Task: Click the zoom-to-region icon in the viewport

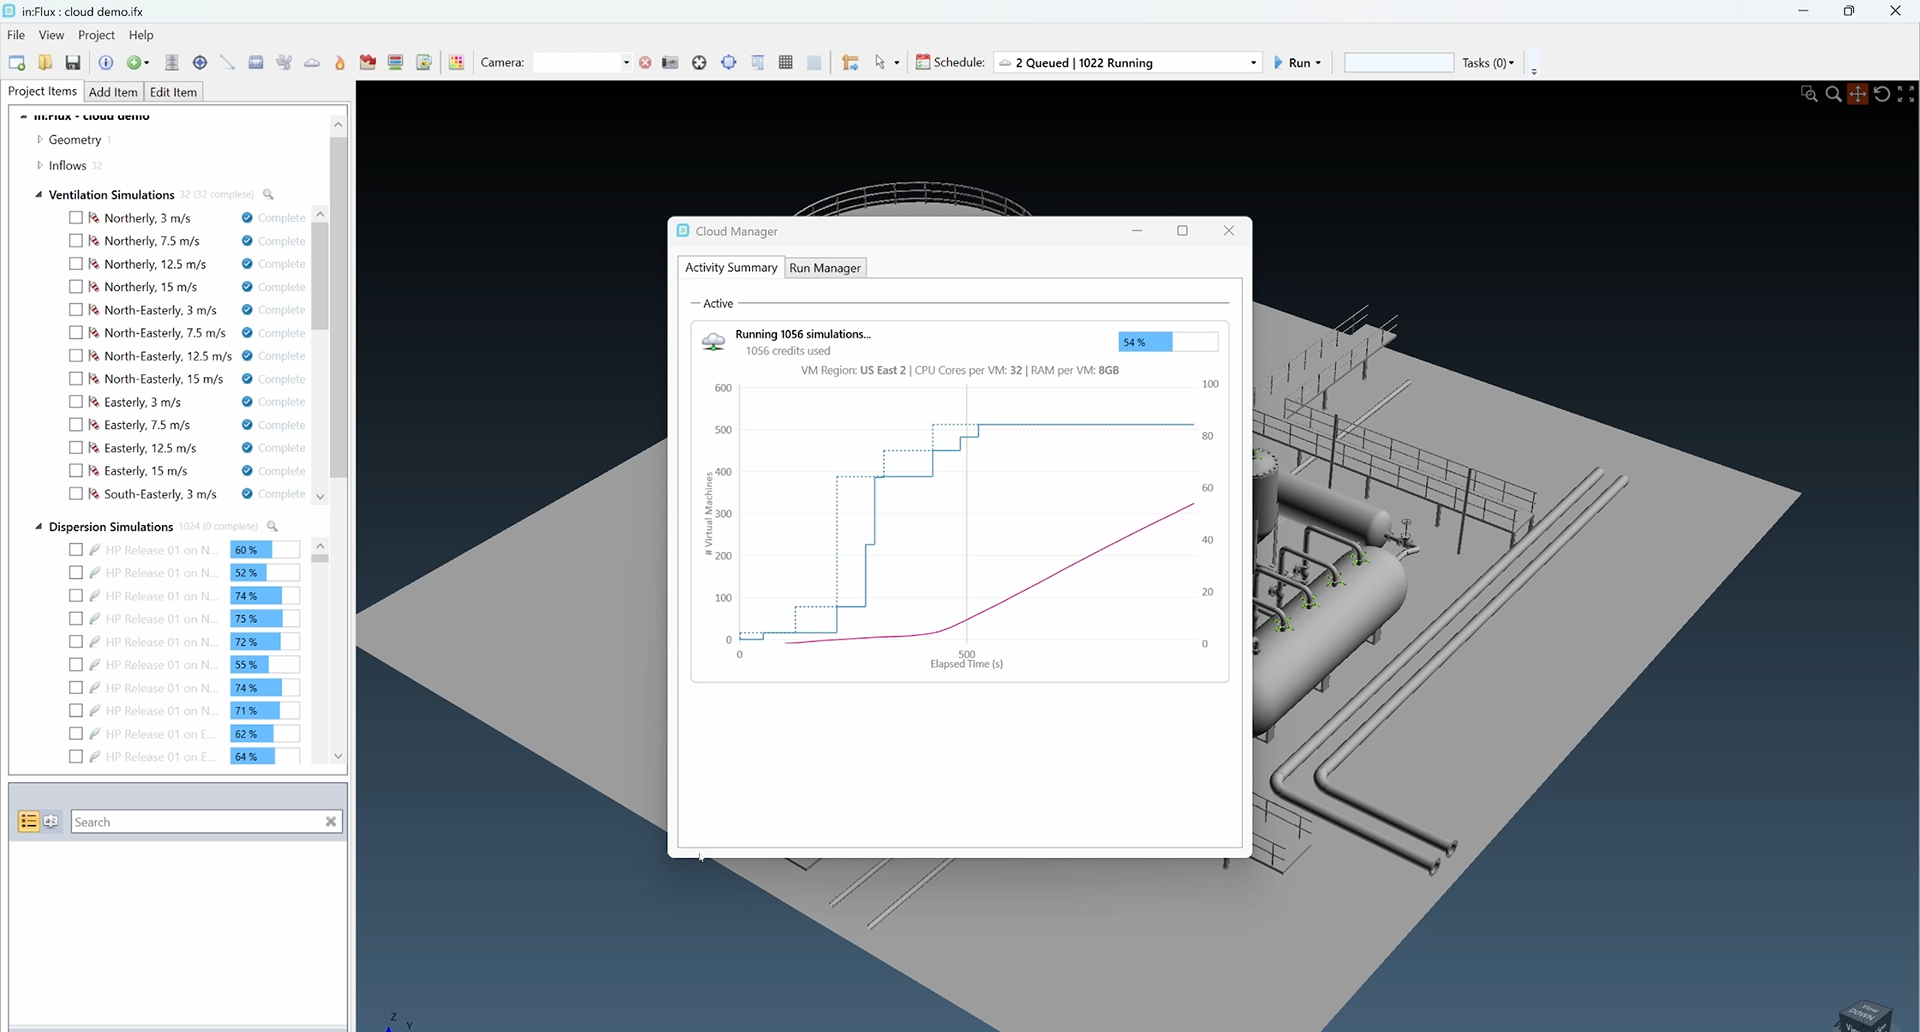Action: pyautogui.click(x=1809, y=94)
